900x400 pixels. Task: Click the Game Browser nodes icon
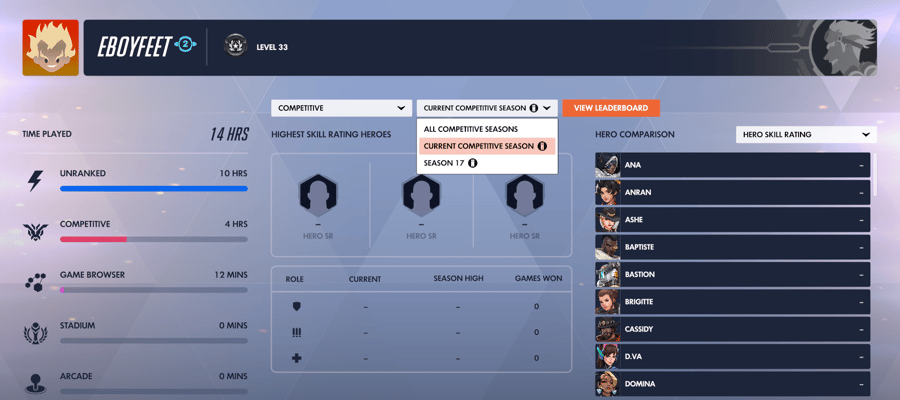(x=35, y=282)
